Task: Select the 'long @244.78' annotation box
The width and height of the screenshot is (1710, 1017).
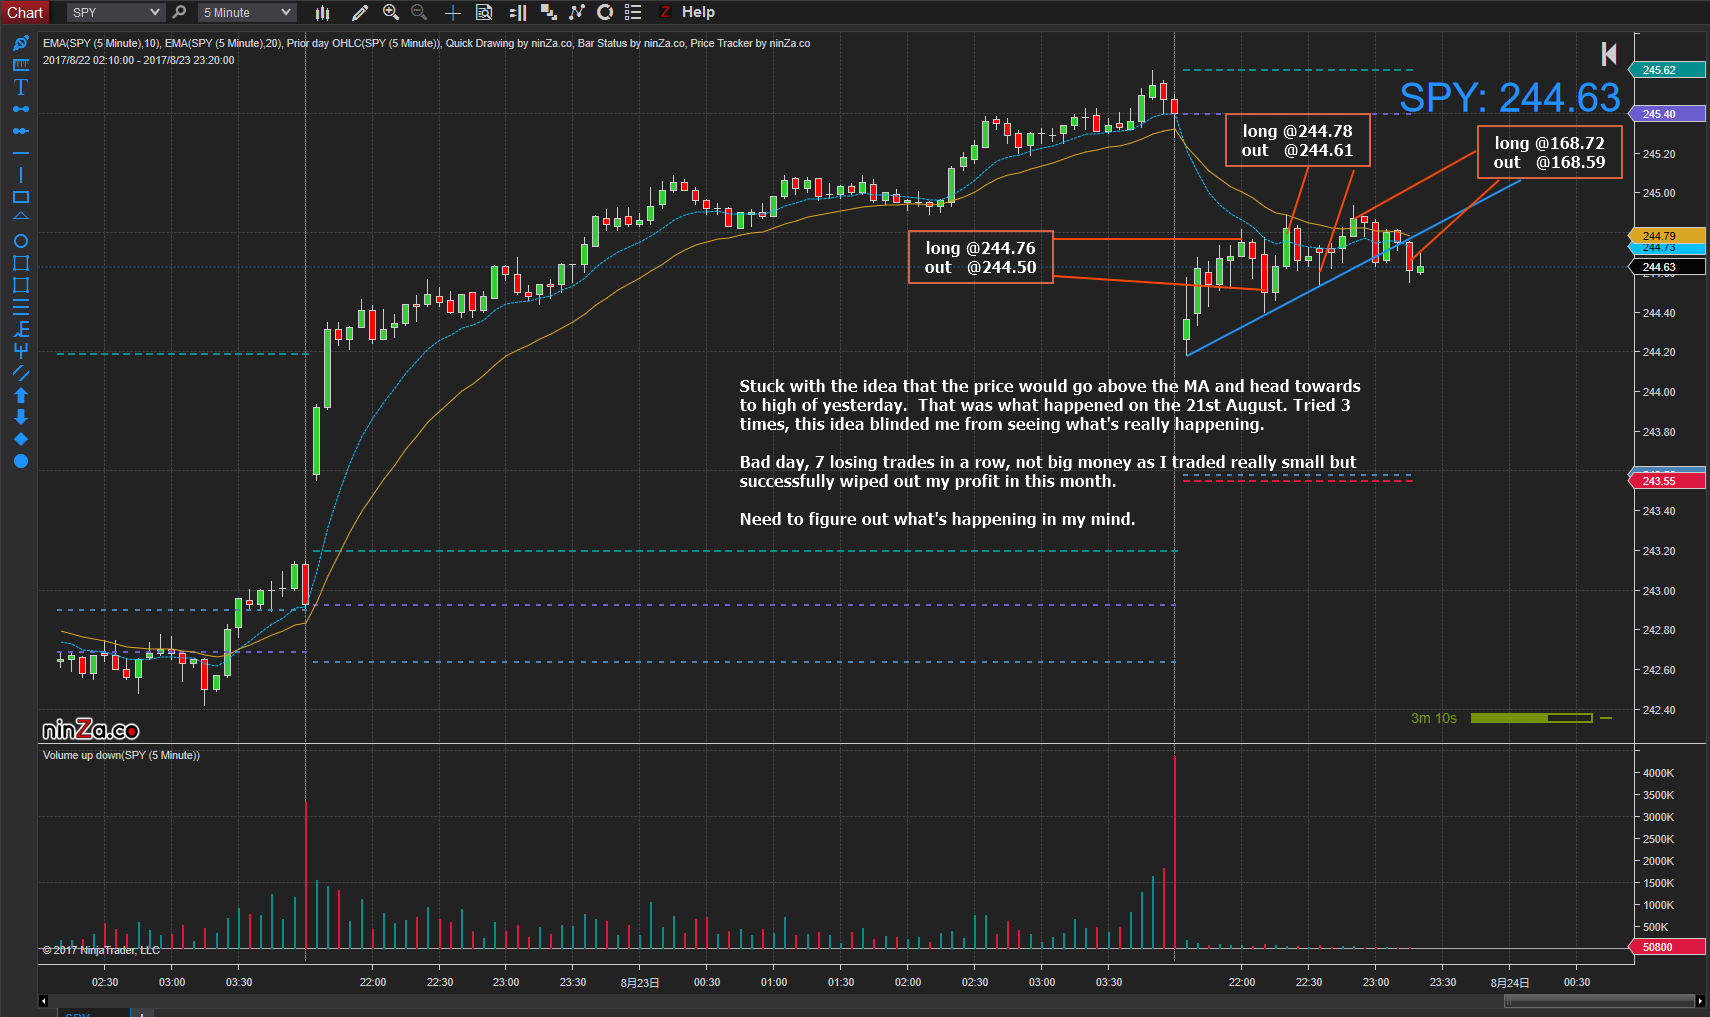Action: coord(1298,140)
